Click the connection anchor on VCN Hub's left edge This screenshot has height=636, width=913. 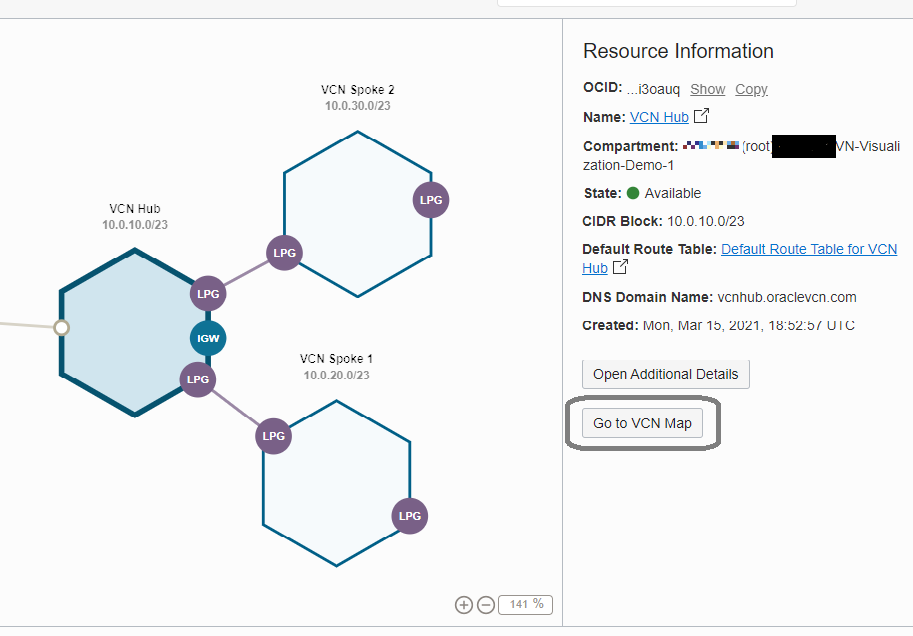[62, 327]
